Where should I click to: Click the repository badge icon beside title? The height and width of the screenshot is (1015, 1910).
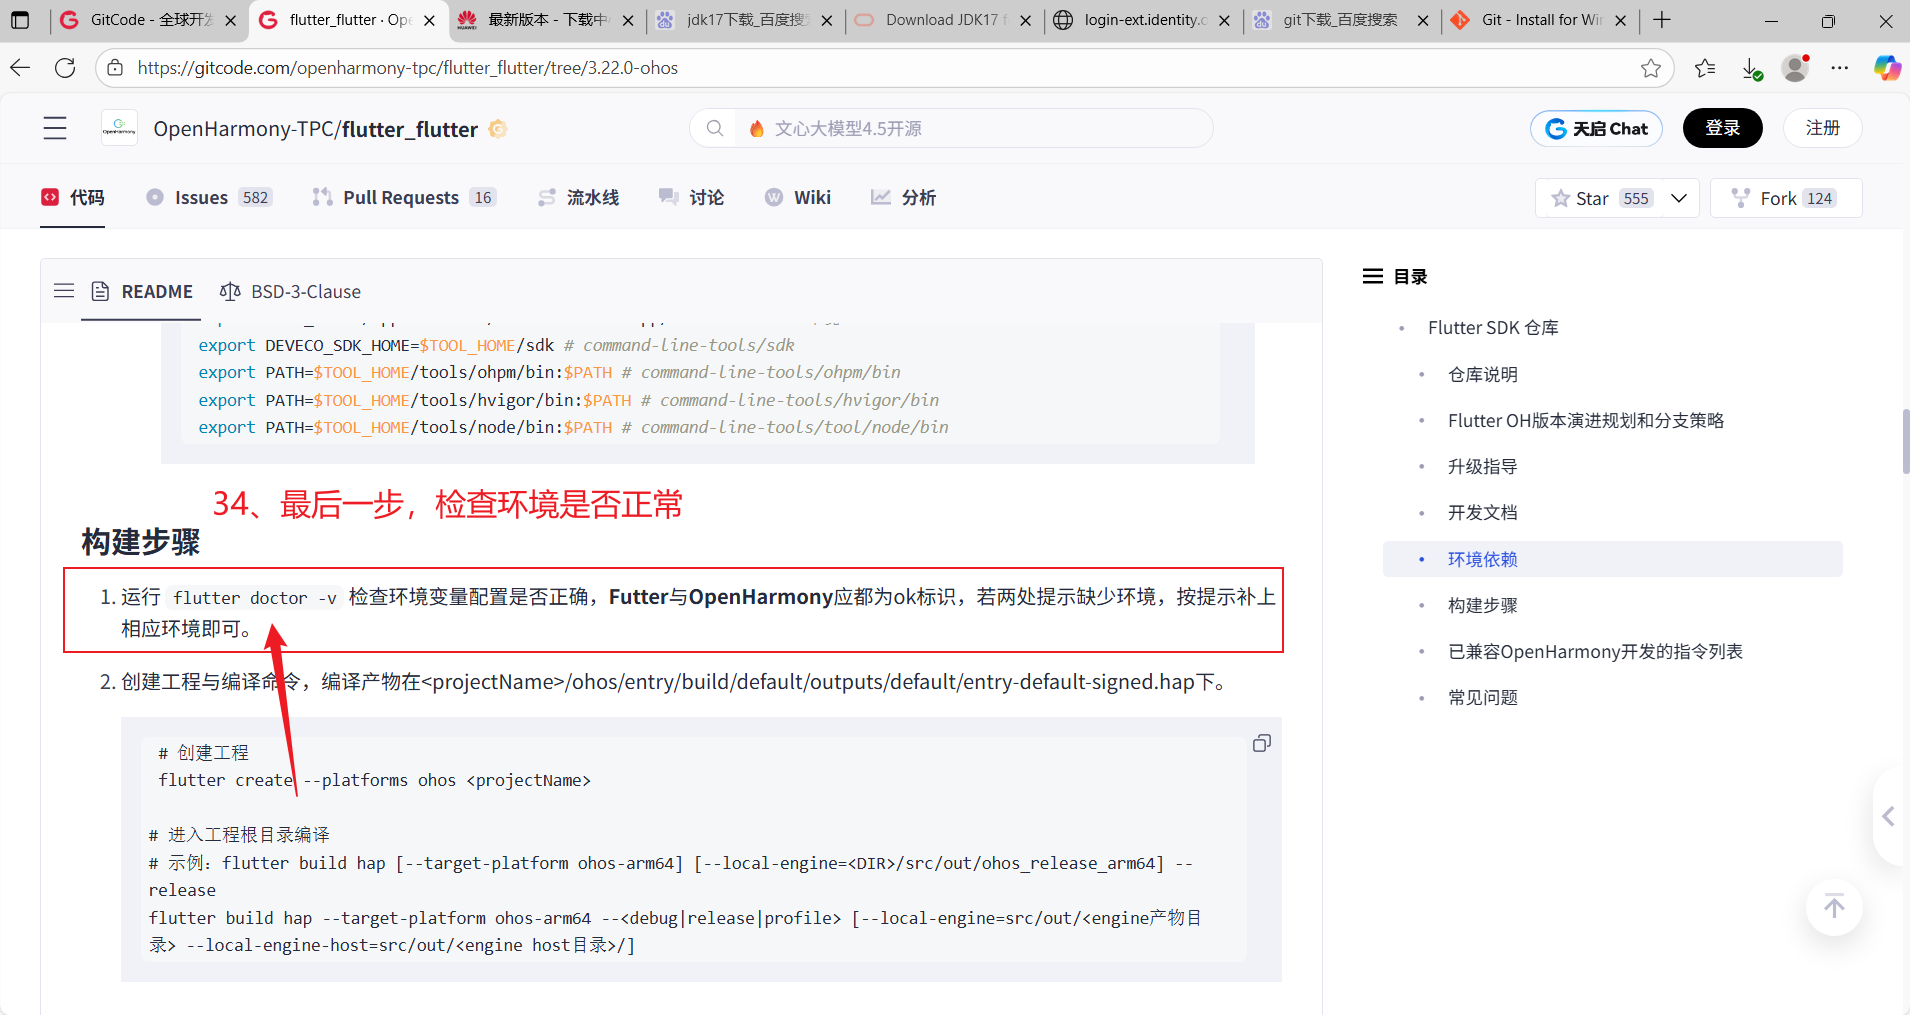pyautogui.click(x=497, y=129)
